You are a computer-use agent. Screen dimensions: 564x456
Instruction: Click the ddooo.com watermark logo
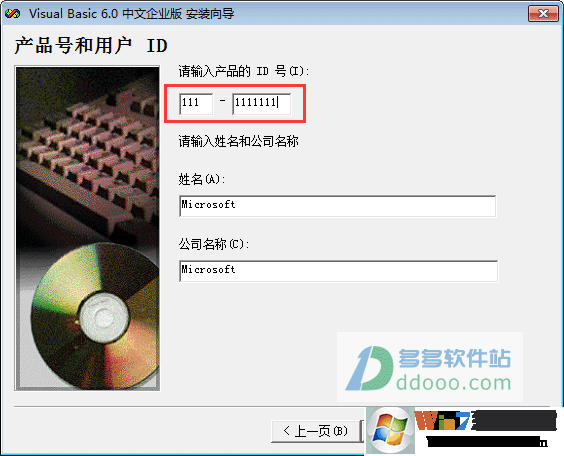pos(430,367)
